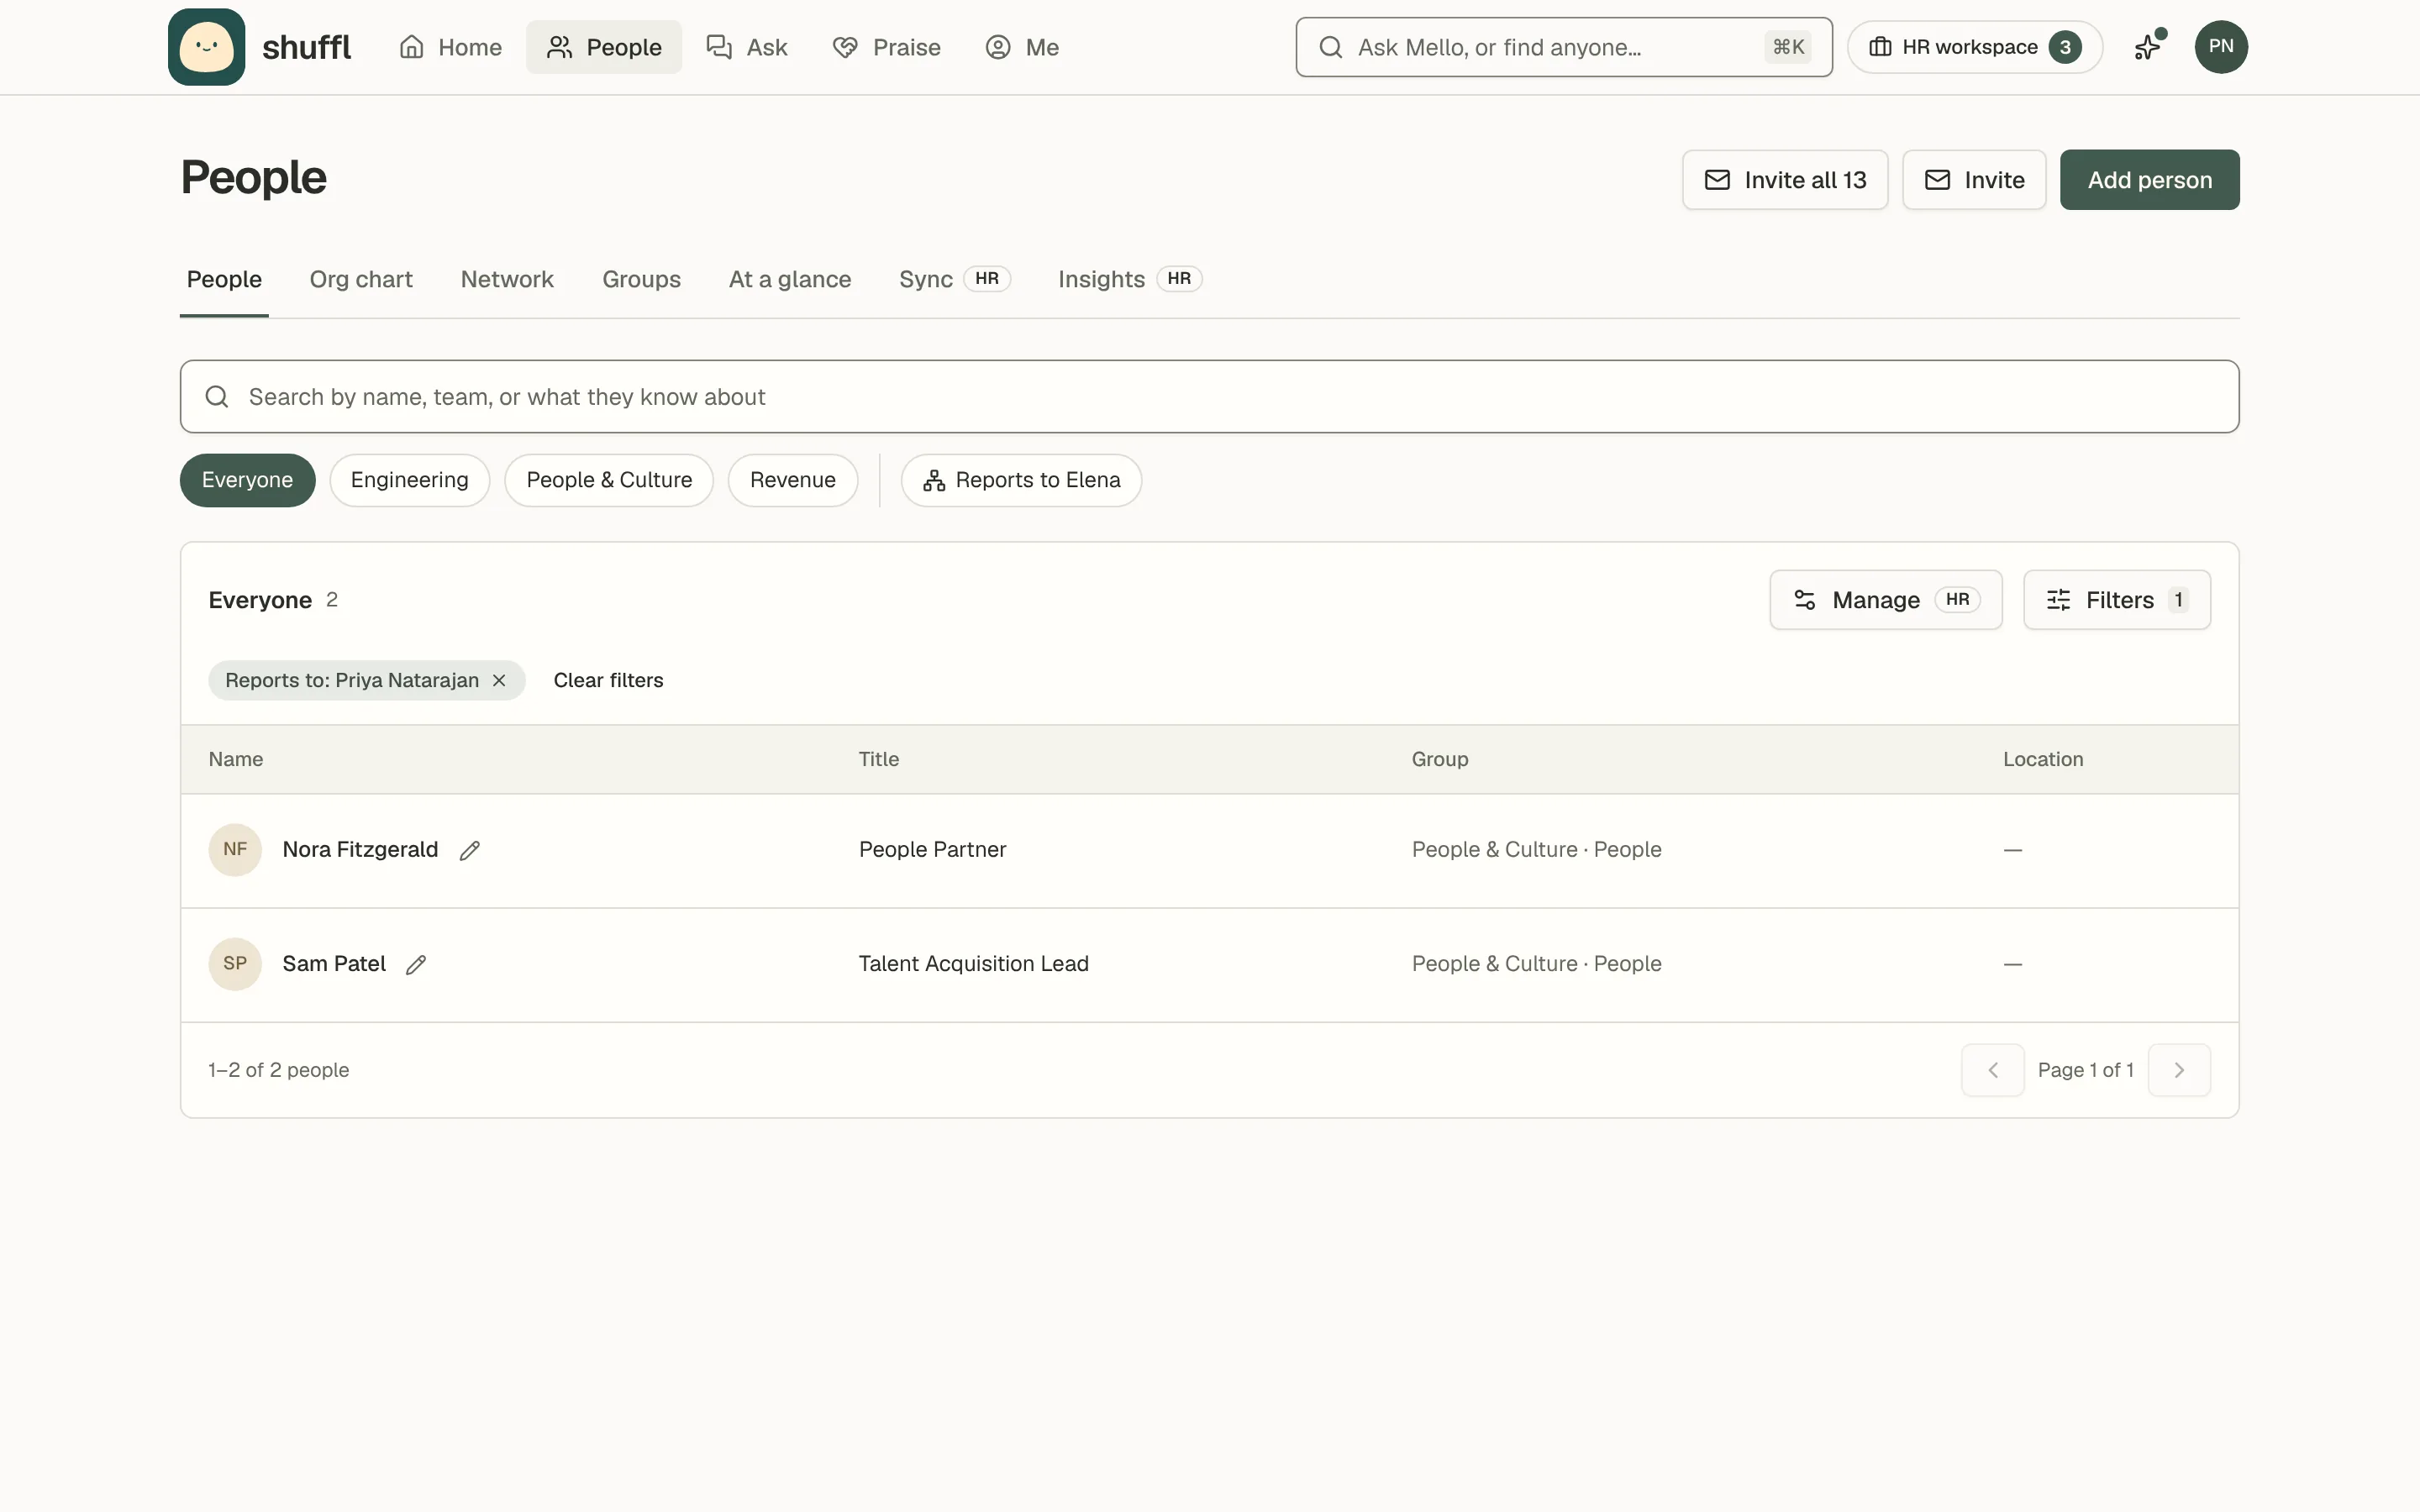The height and width of the screenshot is (1512, 2420).
Task: Select the Everyone filter chip
Action: 247,480
